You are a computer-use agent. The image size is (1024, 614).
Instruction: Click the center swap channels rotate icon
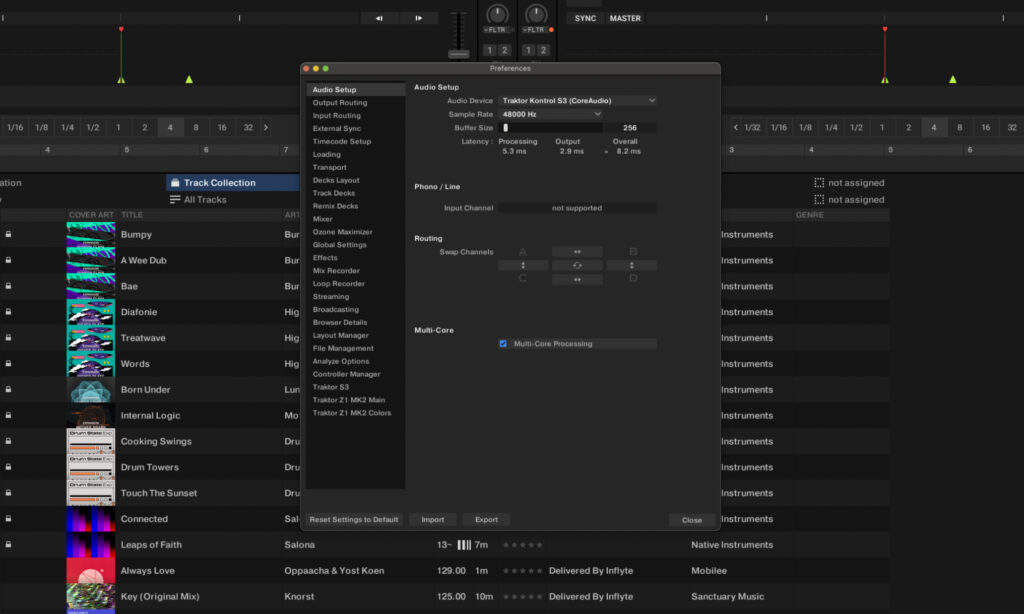pyautogui.click(x=577, y=266)
